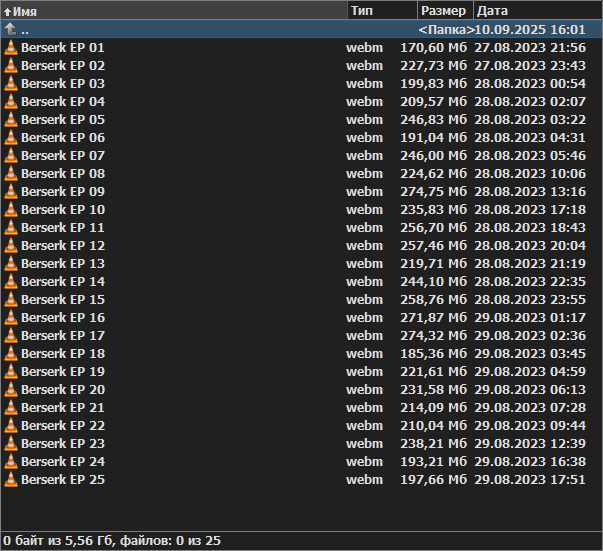Screen dimensions: 603x551
Task: Click VLC icon of Berserk EP 02
Action: pos(11,65)
